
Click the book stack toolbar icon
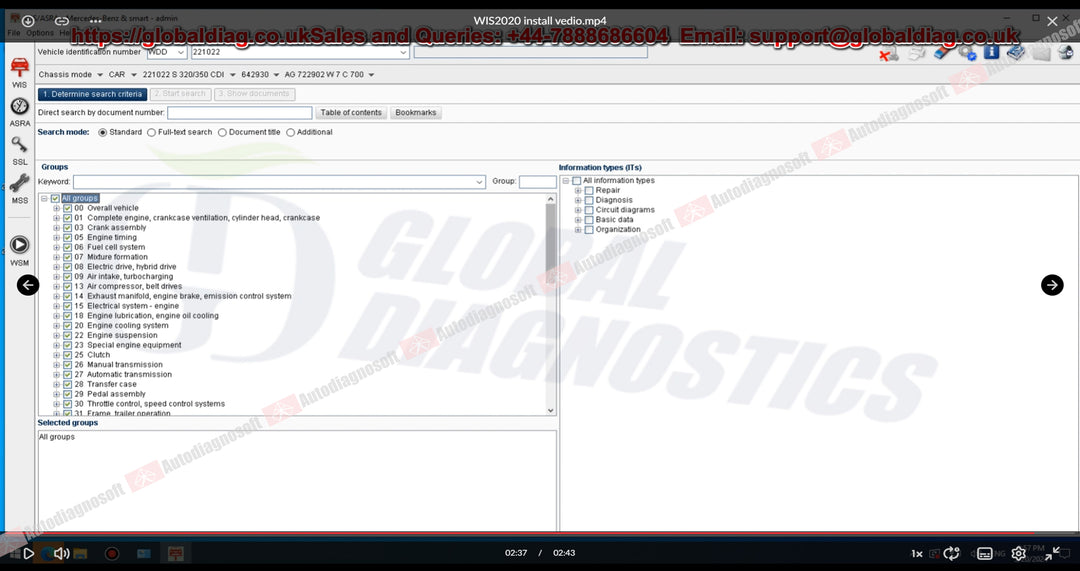pos(1015,52)
